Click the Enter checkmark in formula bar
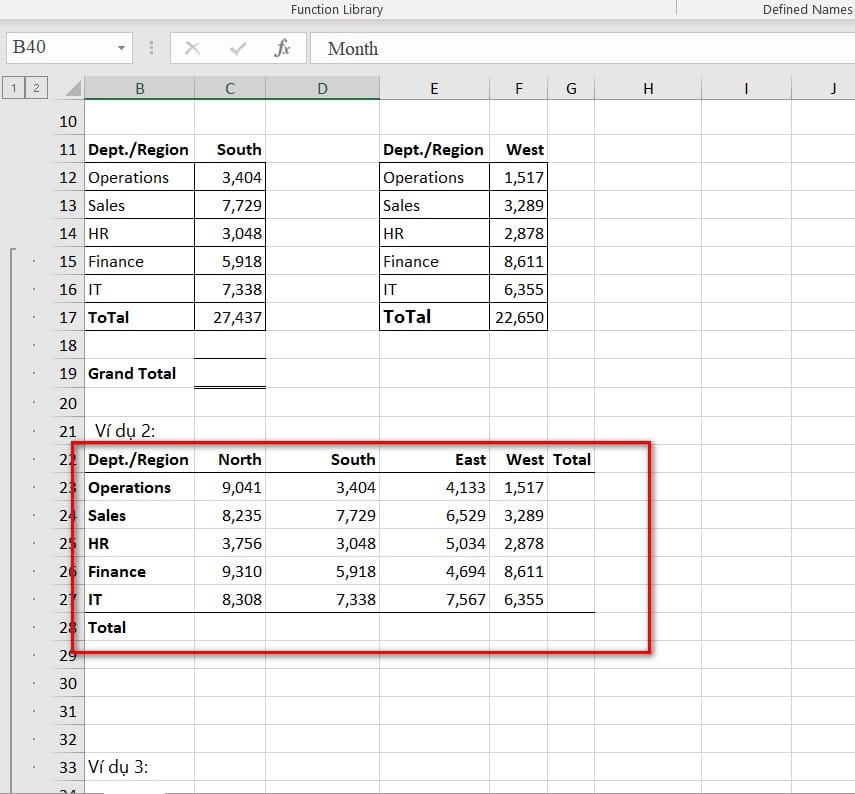The height and width of the screenshot is (794, 855). [238, 48]
